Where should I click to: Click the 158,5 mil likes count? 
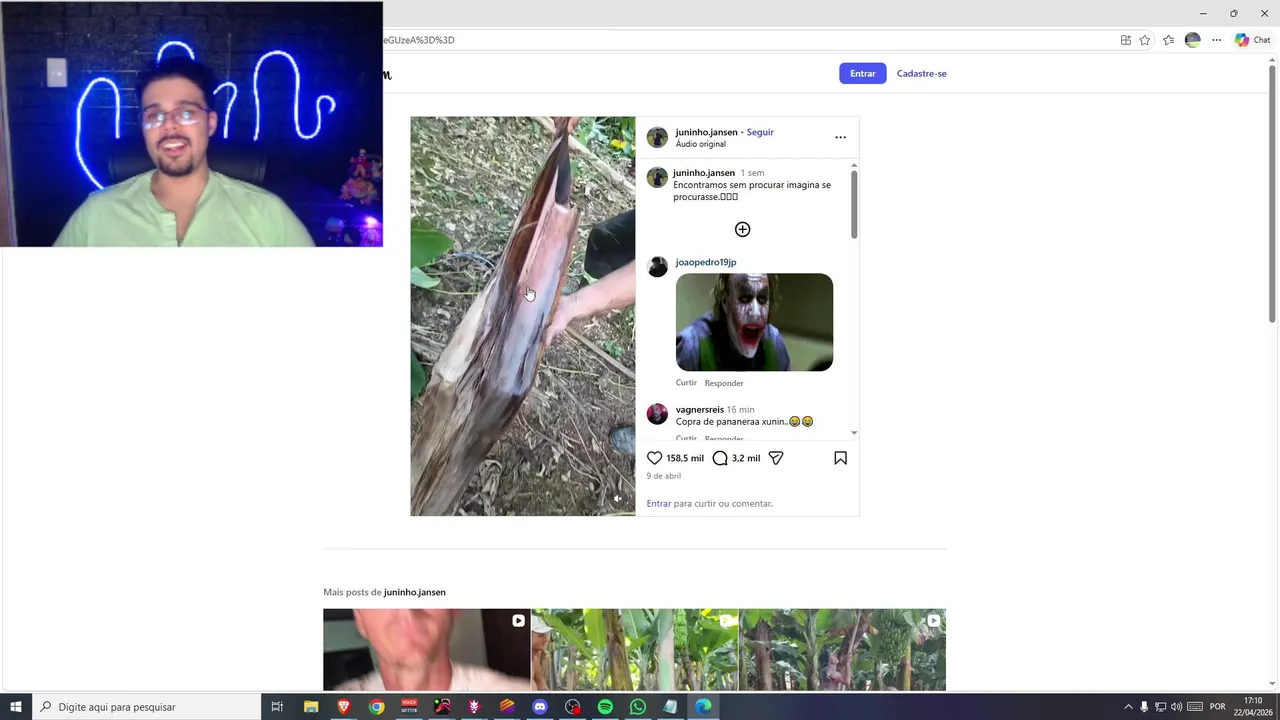pyautogui.click(x=685, y=458)
